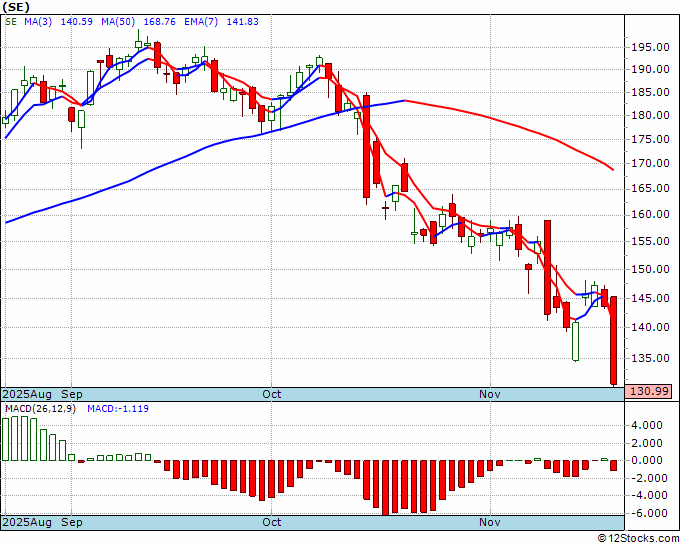This screenshot has height=546, width=680.
Task: Click the 160.00 price axis label
Action: (651, 215)
